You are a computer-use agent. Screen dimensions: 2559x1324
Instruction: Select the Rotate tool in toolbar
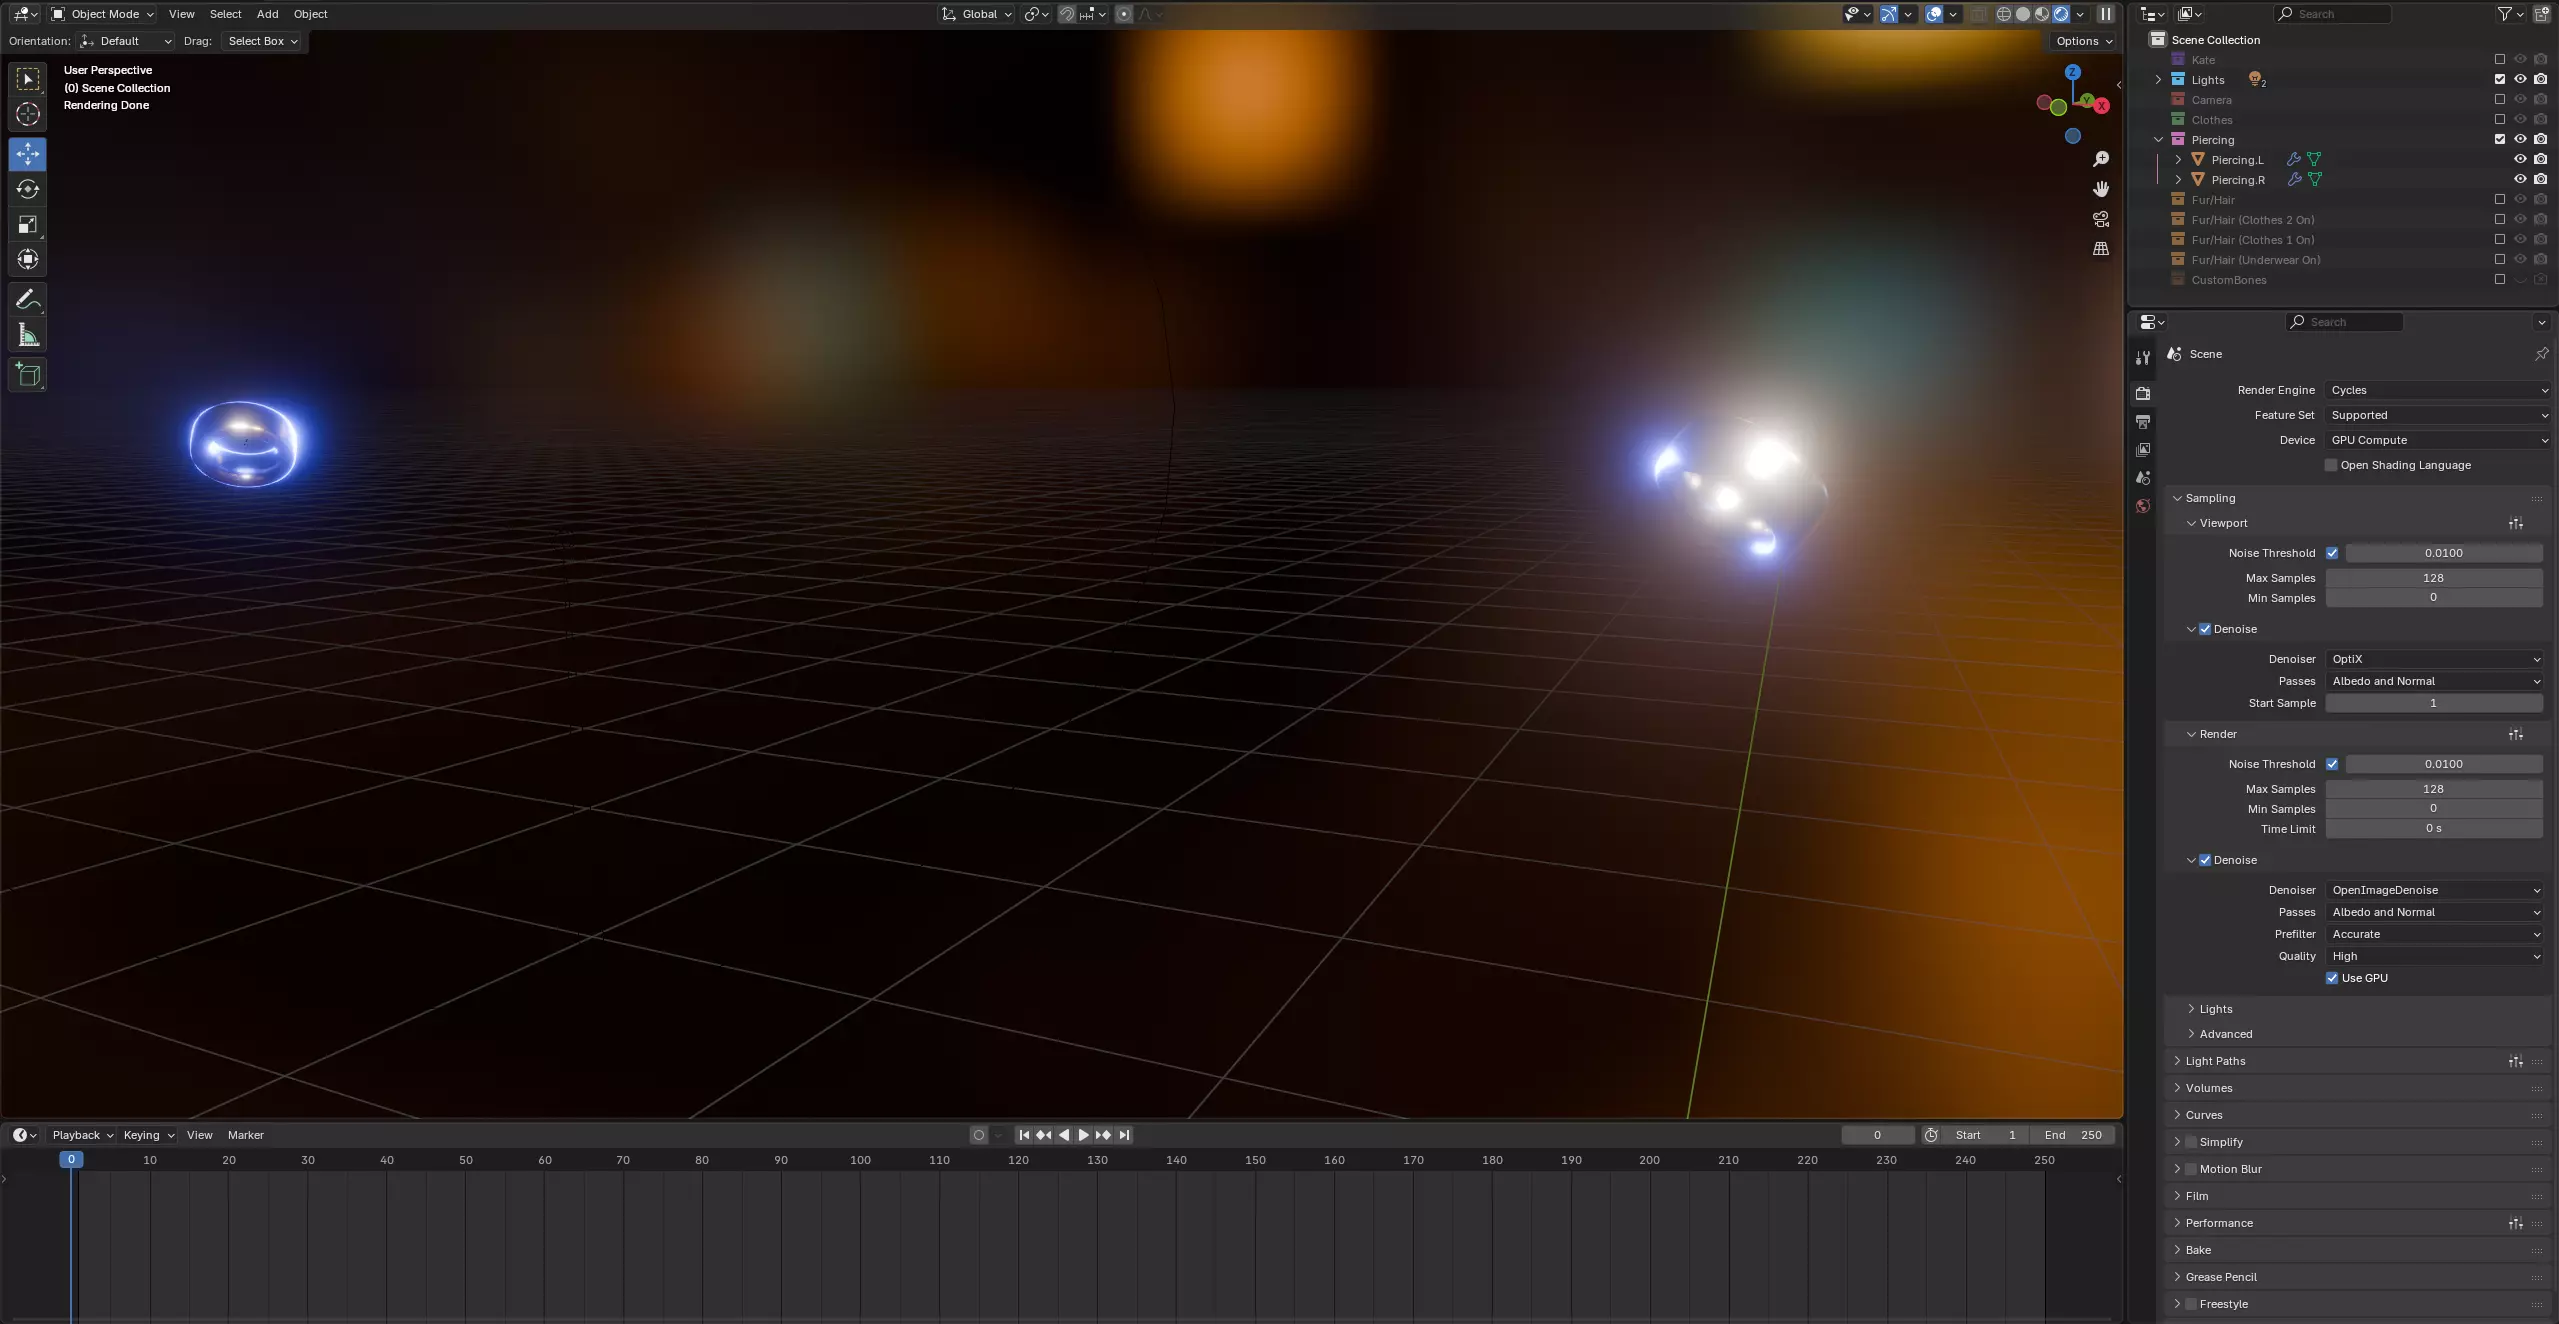pos(28,189)
